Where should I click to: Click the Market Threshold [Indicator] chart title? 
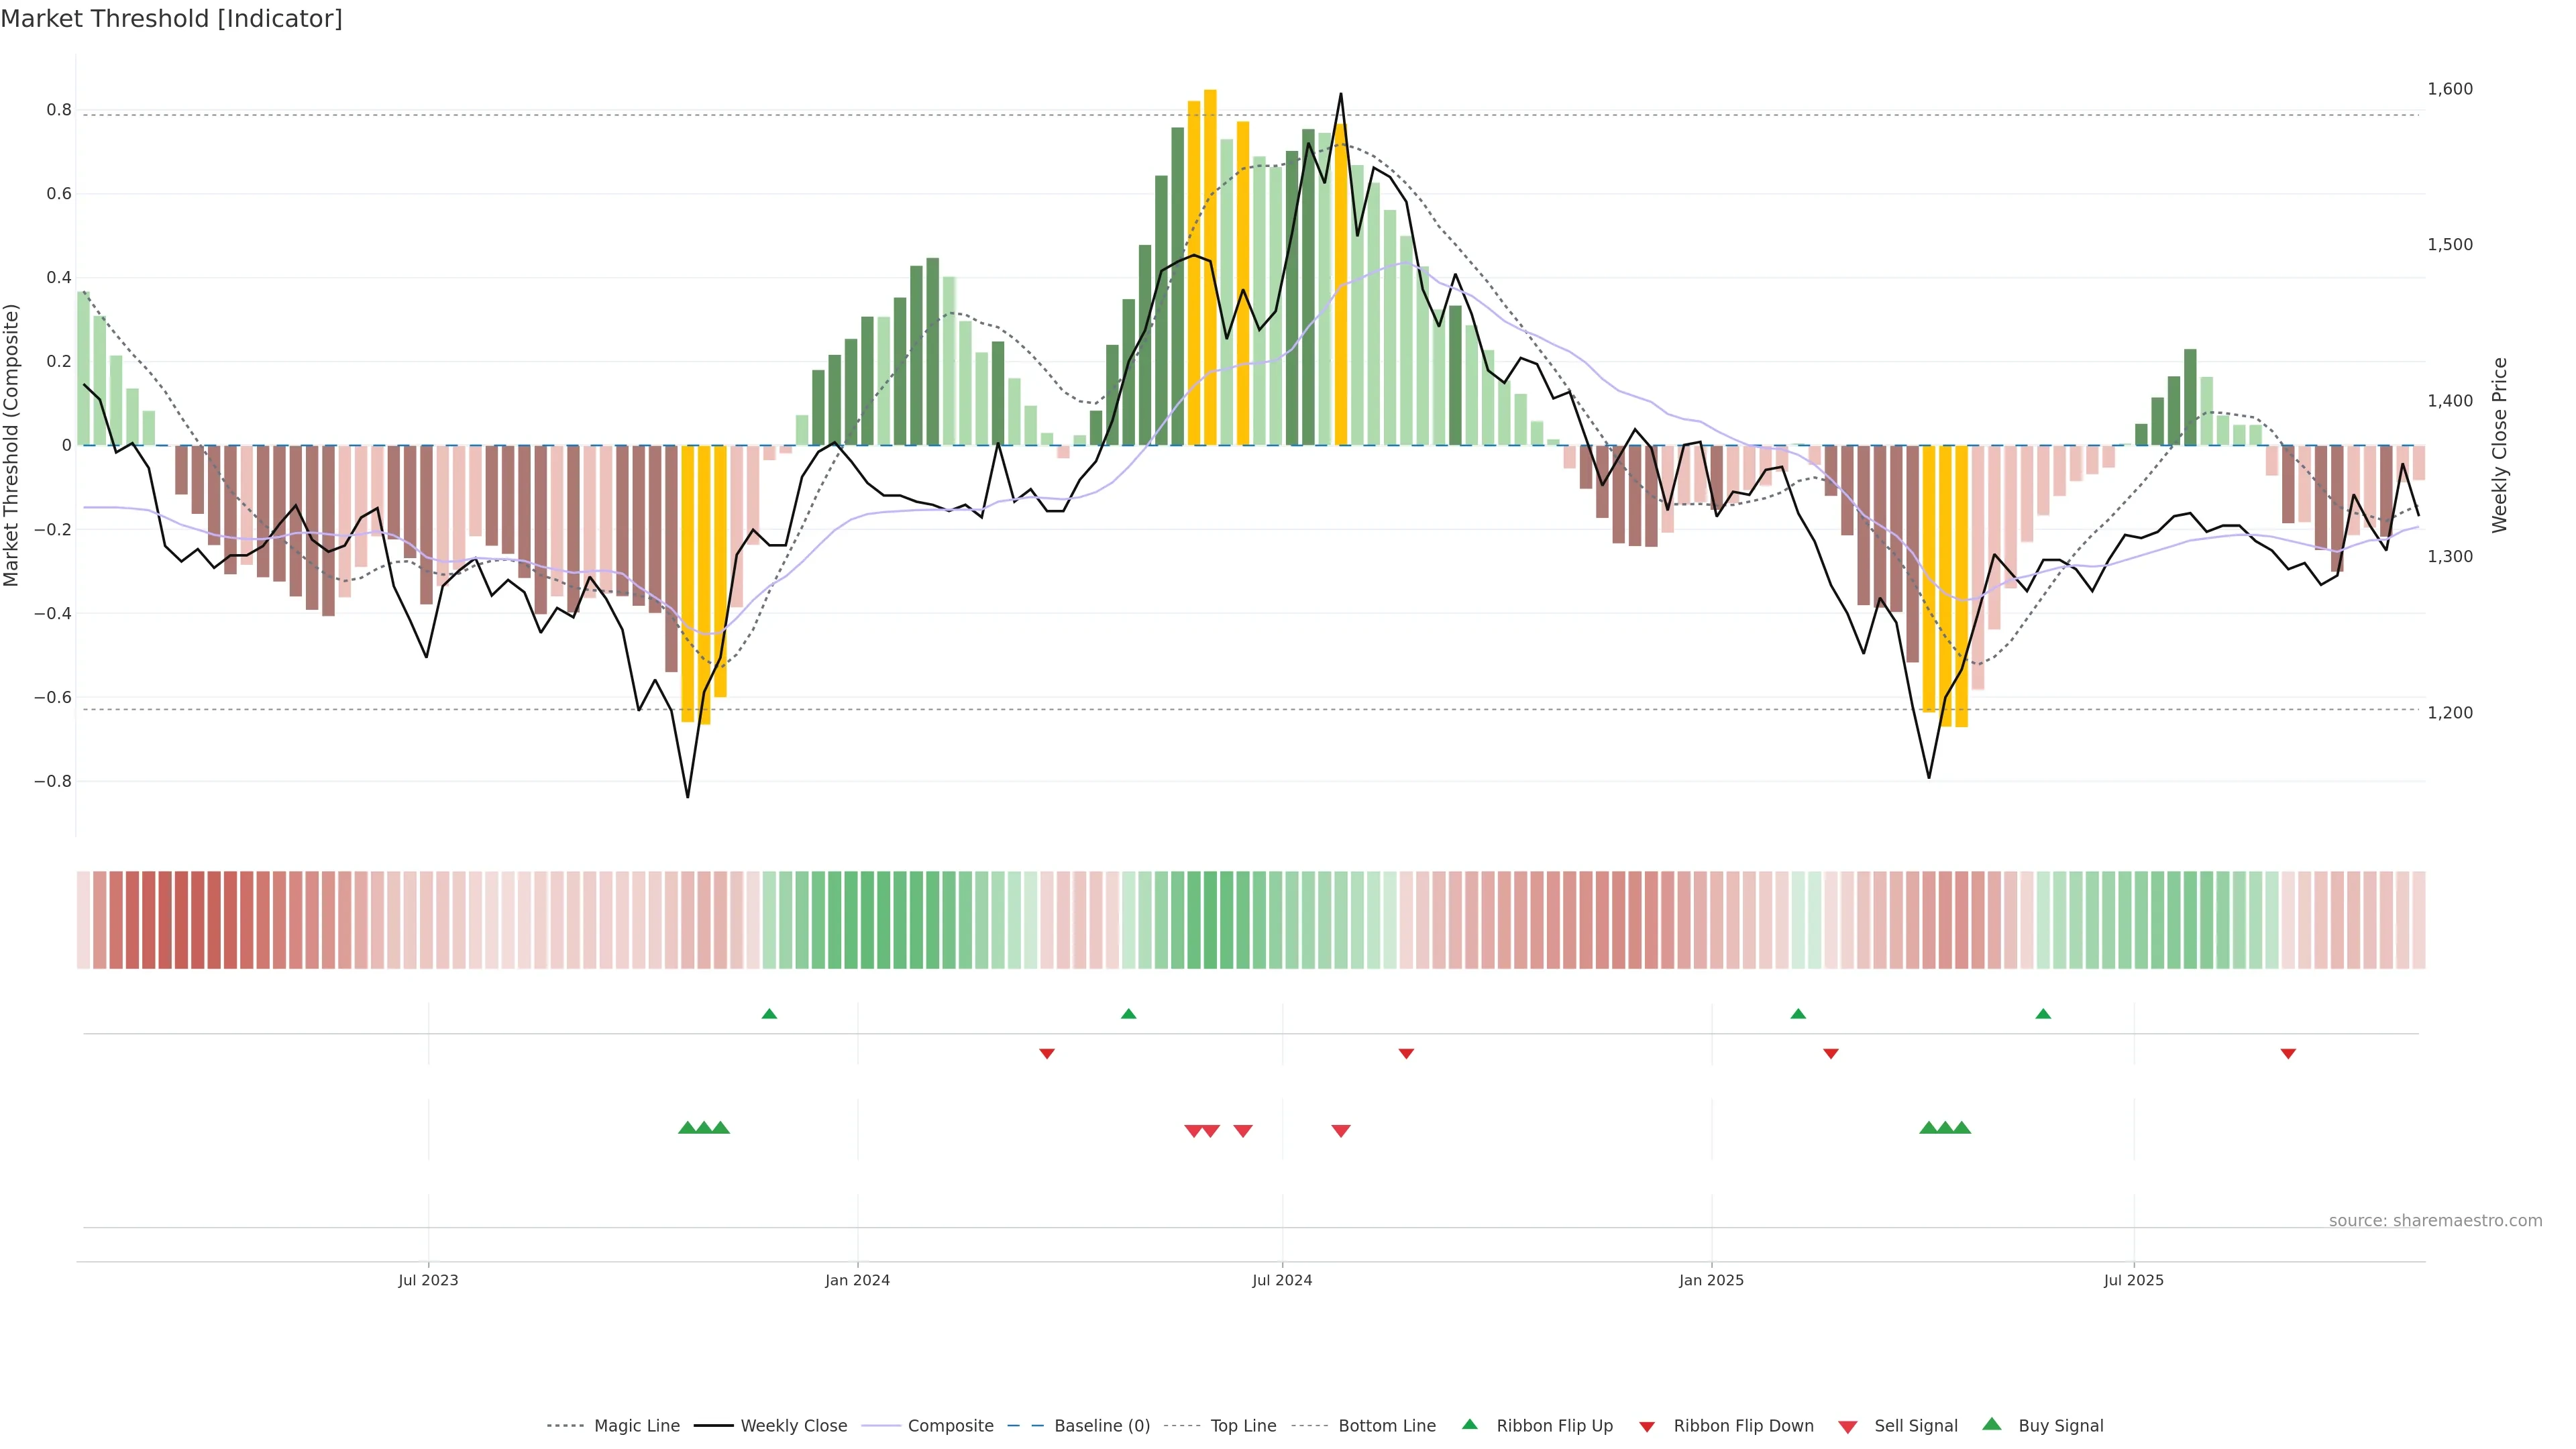tap(171, 19)
